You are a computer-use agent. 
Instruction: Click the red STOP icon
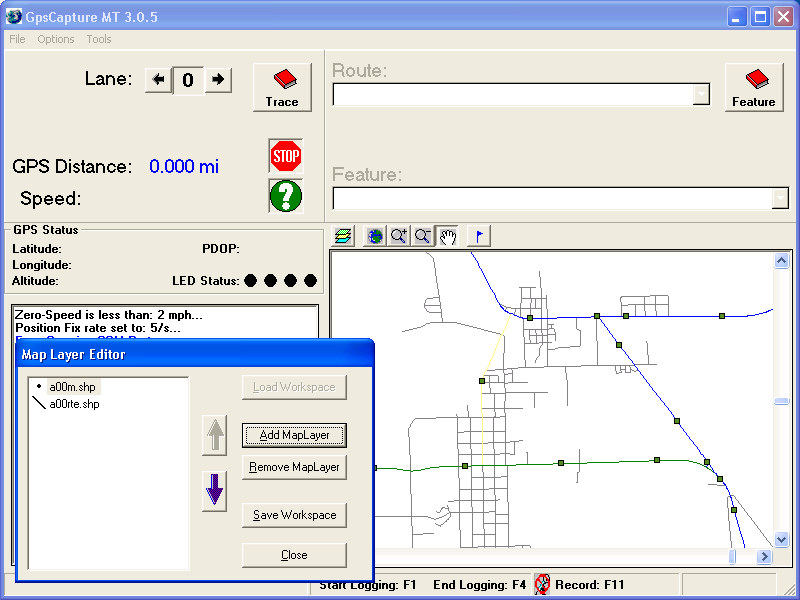(285, 155)
